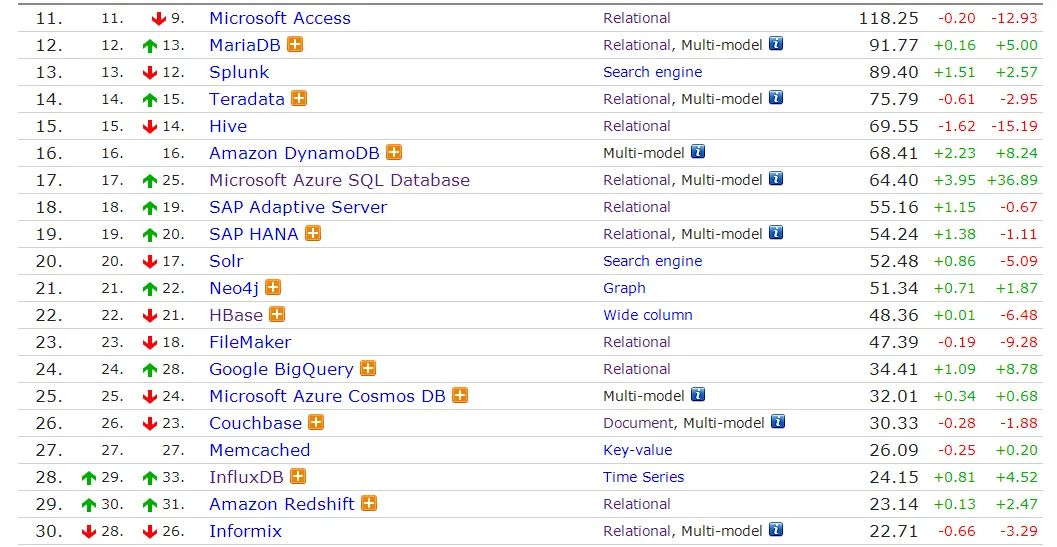The height and width of the screenshot is (547, 1057).
Task: Click the plus icon next to SAP HANA
Action: (312, 233)
